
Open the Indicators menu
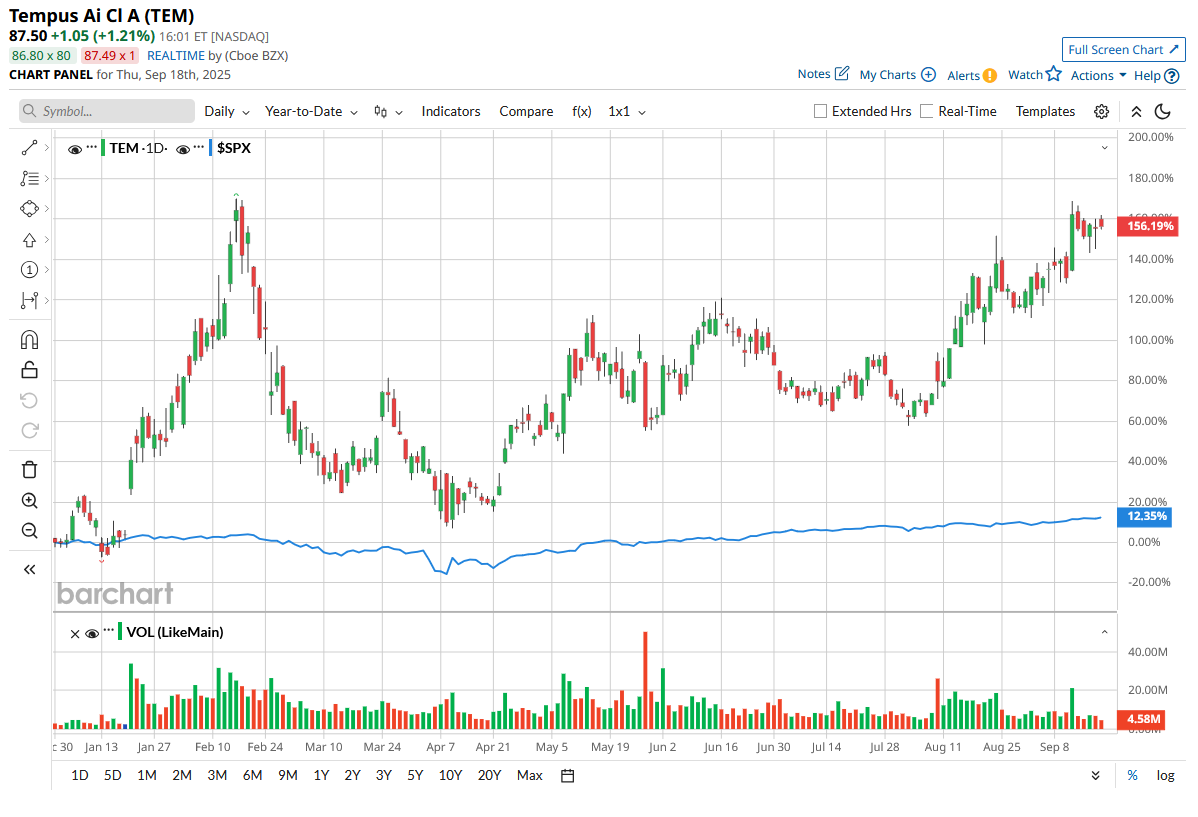tap(451, 112)
